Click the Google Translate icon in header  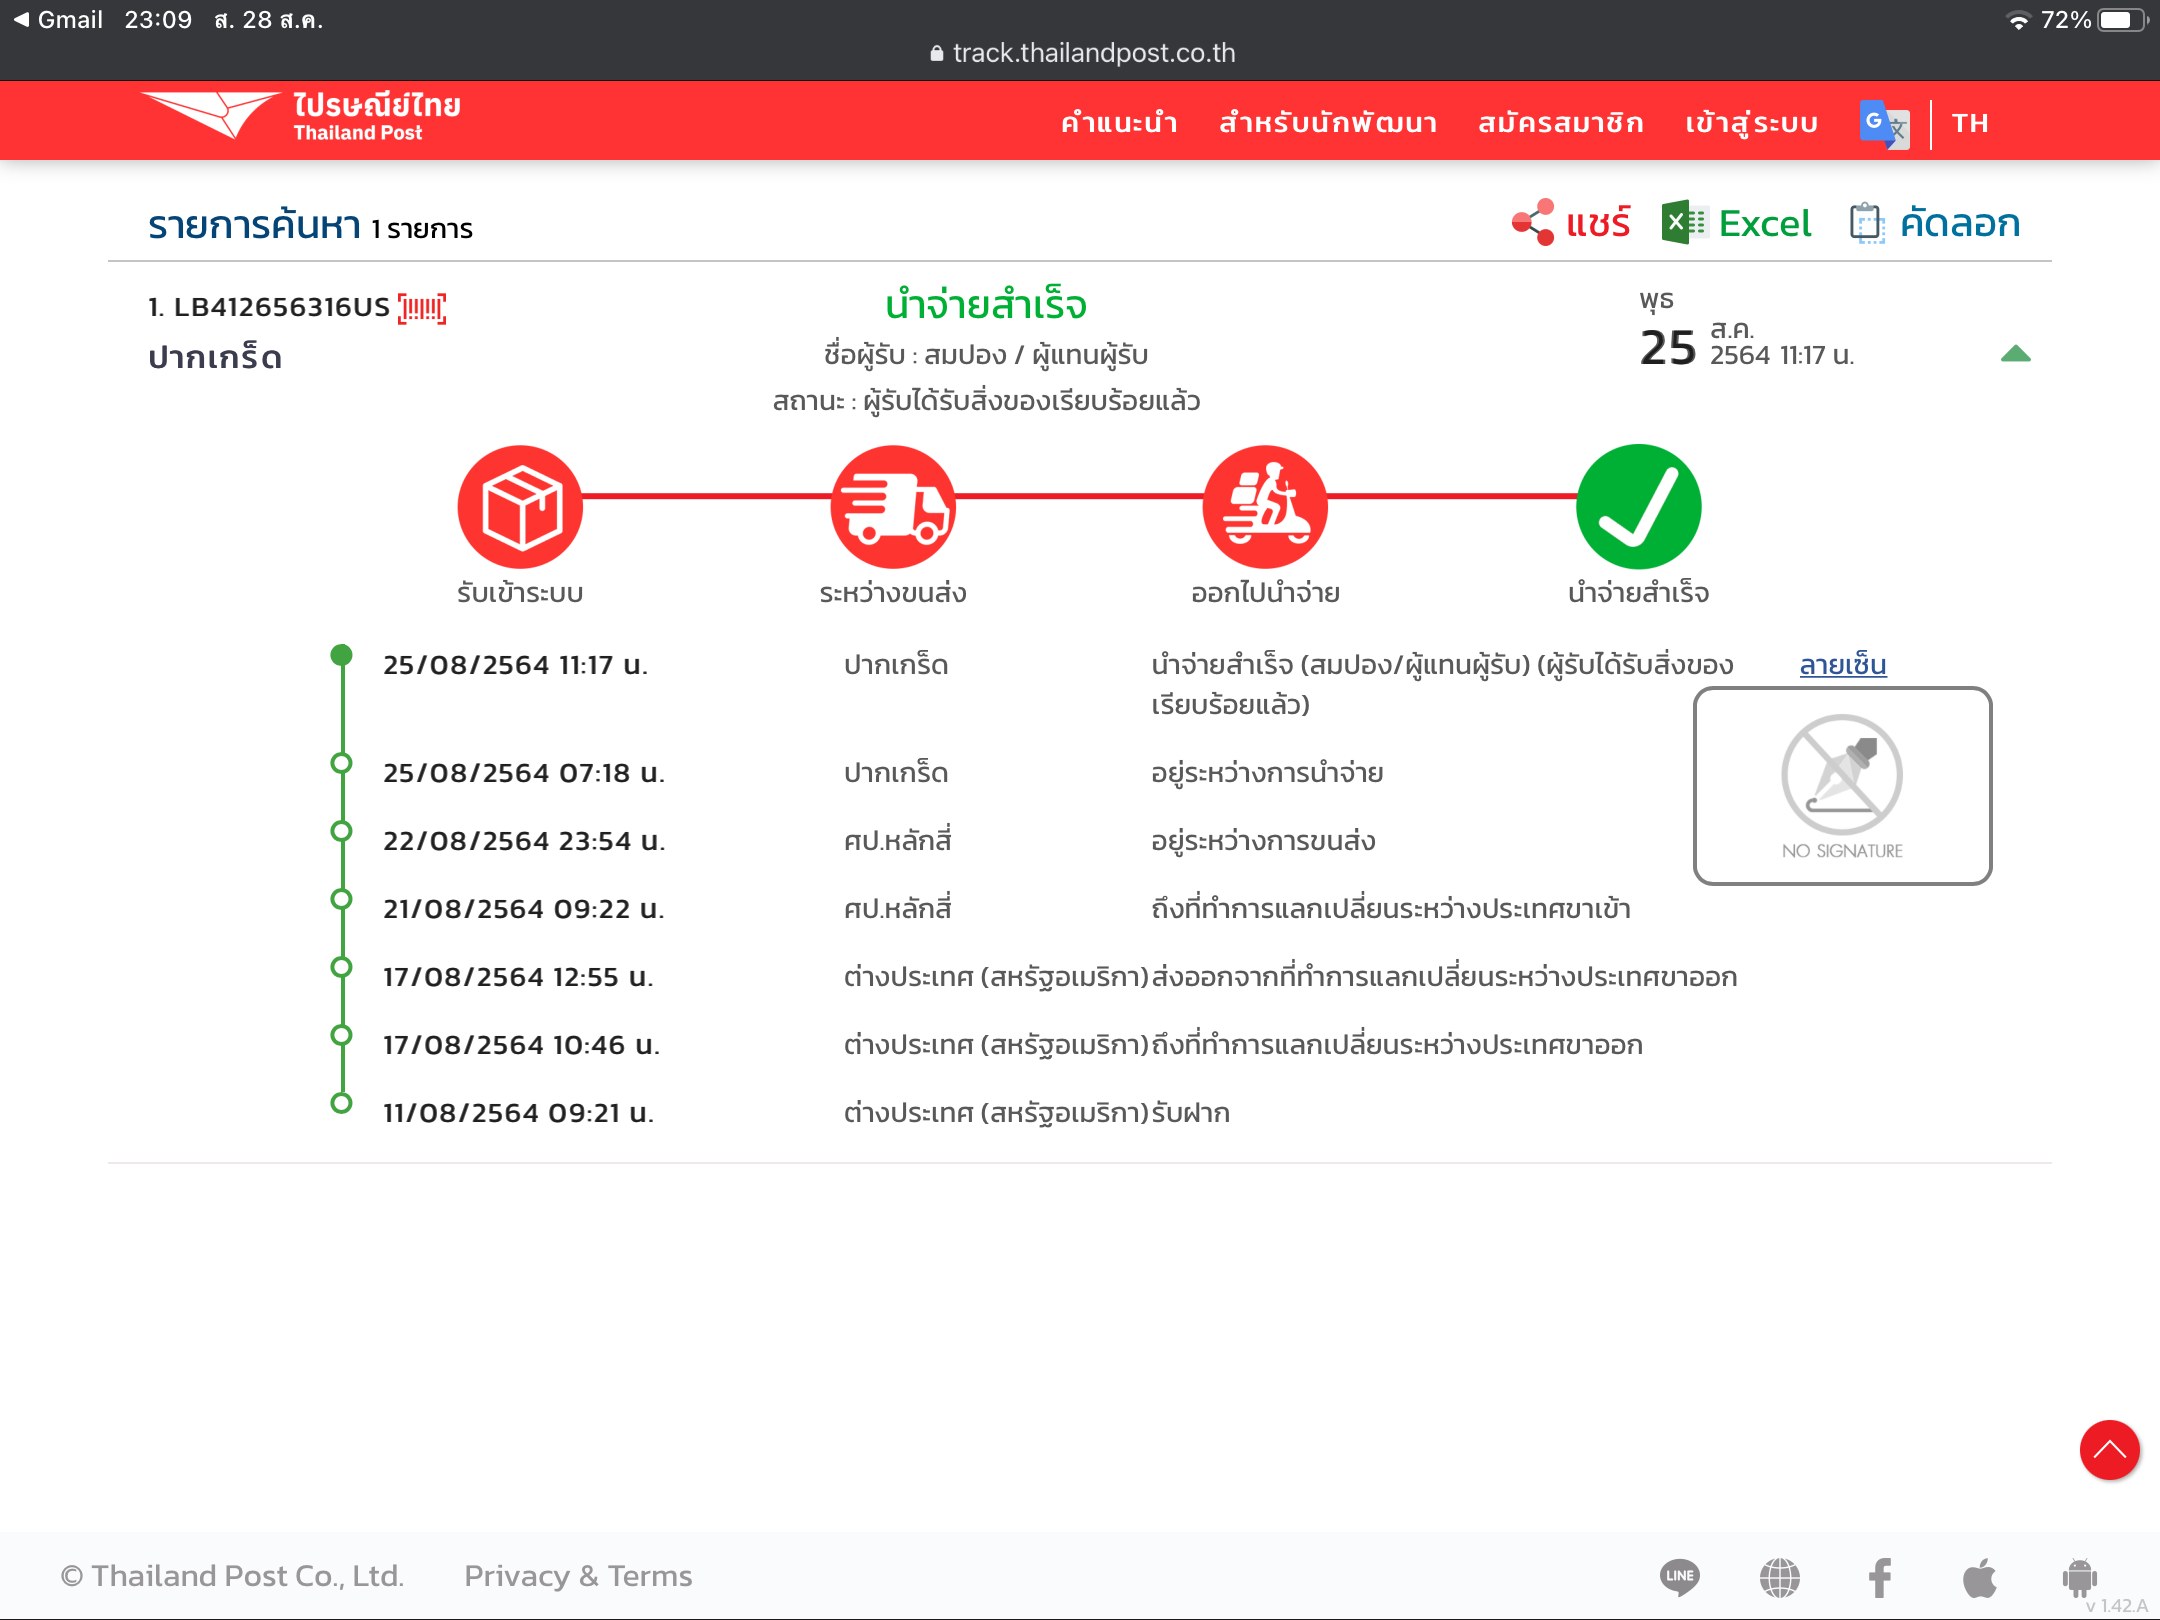point(1884,124)
